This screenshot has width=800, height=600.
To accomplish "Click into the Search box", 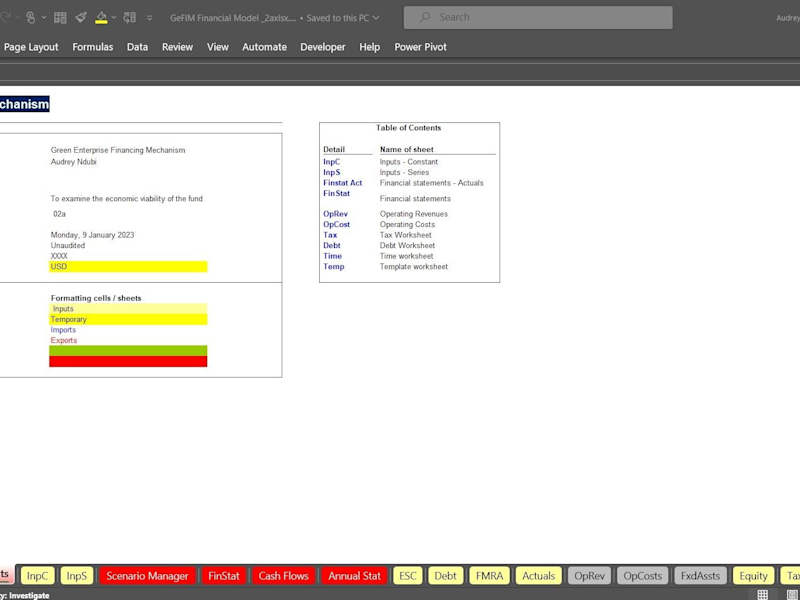I will [538, 17].
